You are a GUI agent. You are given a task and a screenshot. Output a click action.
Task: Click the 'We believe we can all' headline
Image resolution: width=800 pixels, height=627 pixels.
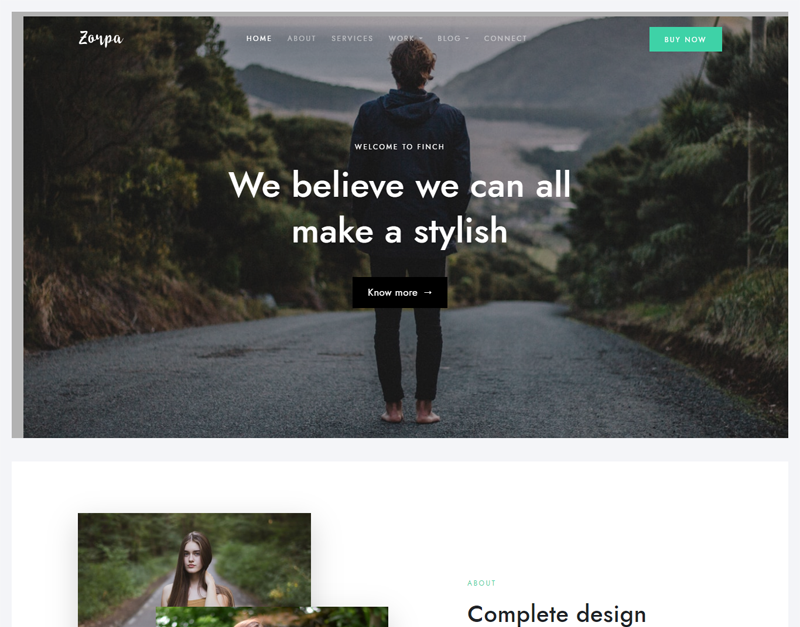pos(399,185)
